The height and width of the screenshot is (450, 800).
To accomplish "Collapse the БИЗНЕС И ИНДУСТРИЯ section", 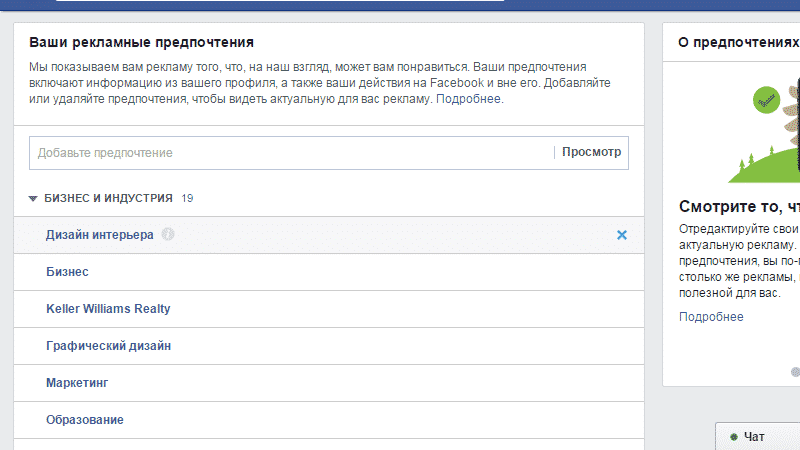I will pos(33,198).
